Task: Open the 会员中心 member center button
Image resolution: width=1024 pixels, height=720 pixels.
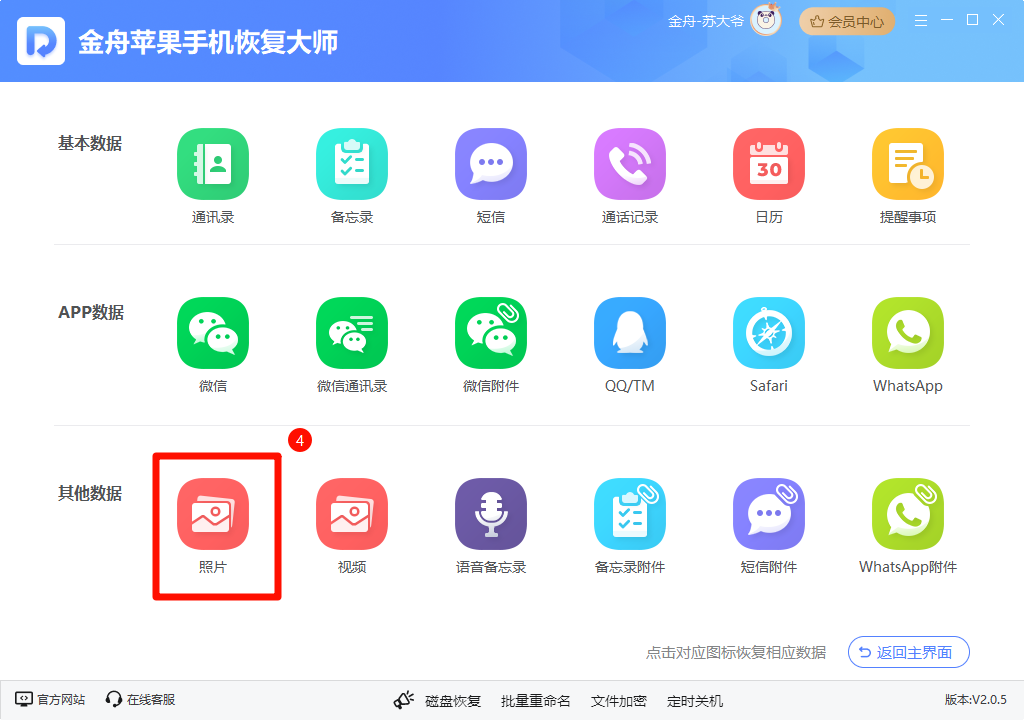Action: (x=846, y=22)
